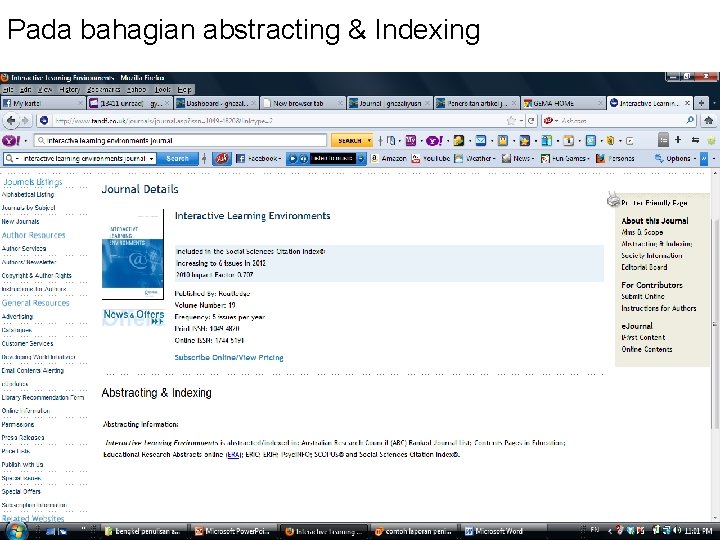Viewport: 720px width, 540px height.
Task: Click the News toolbar button
Action: pos(518,158)
